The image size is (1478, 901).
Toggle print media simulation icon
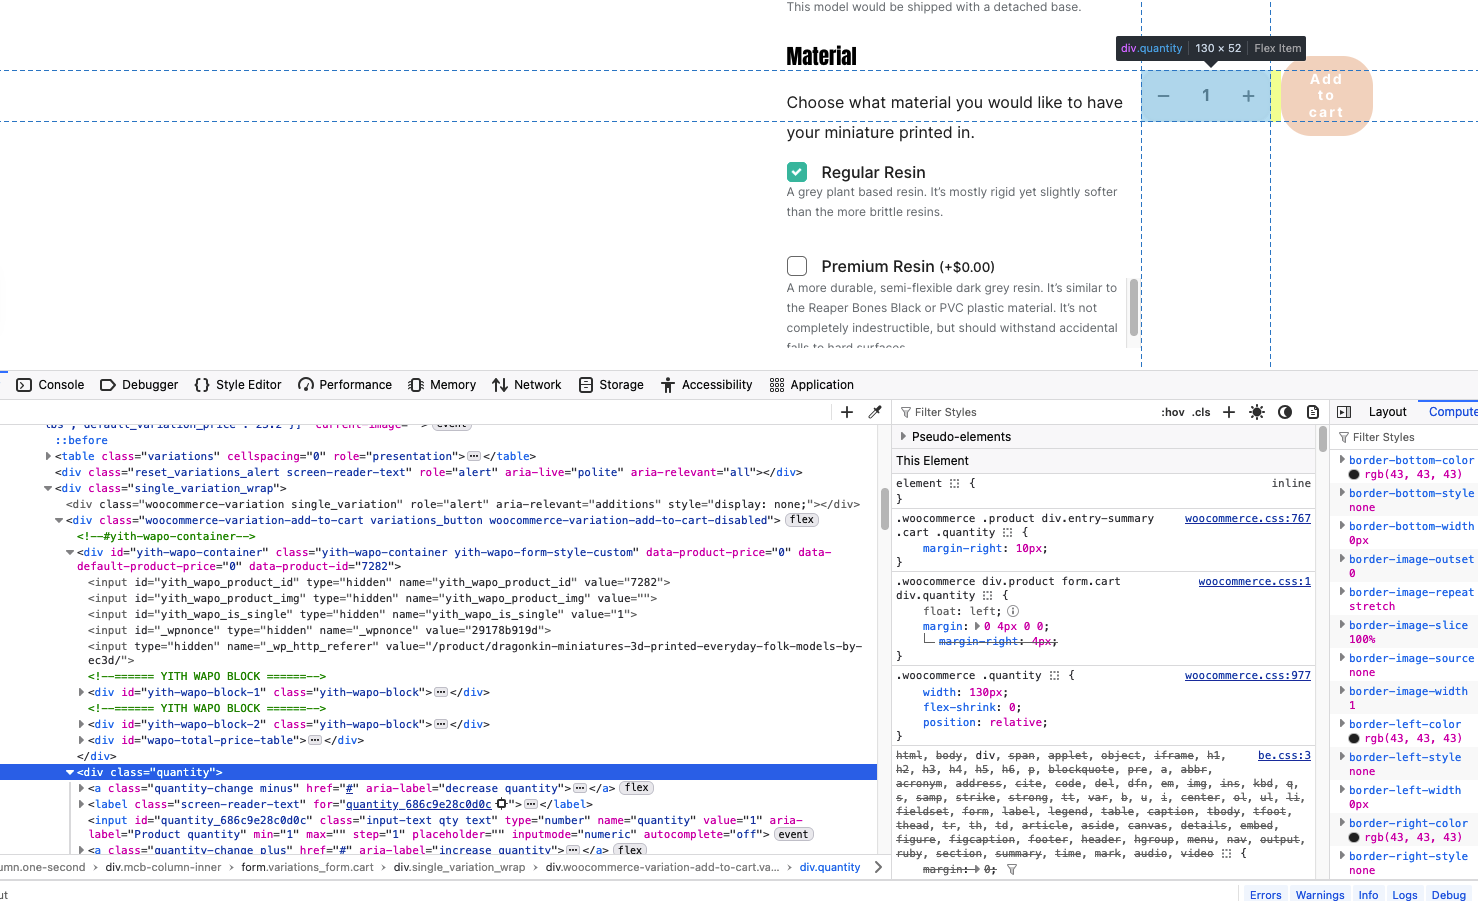click(x=1313, y=412)
